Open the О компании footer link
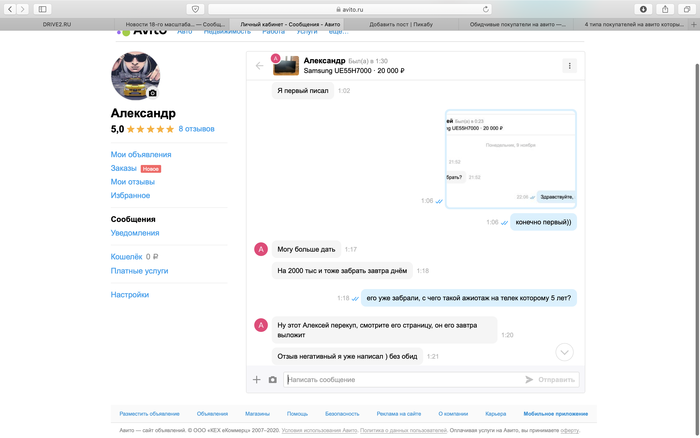Viewport: 700px width, 438px height. [453, 413]
